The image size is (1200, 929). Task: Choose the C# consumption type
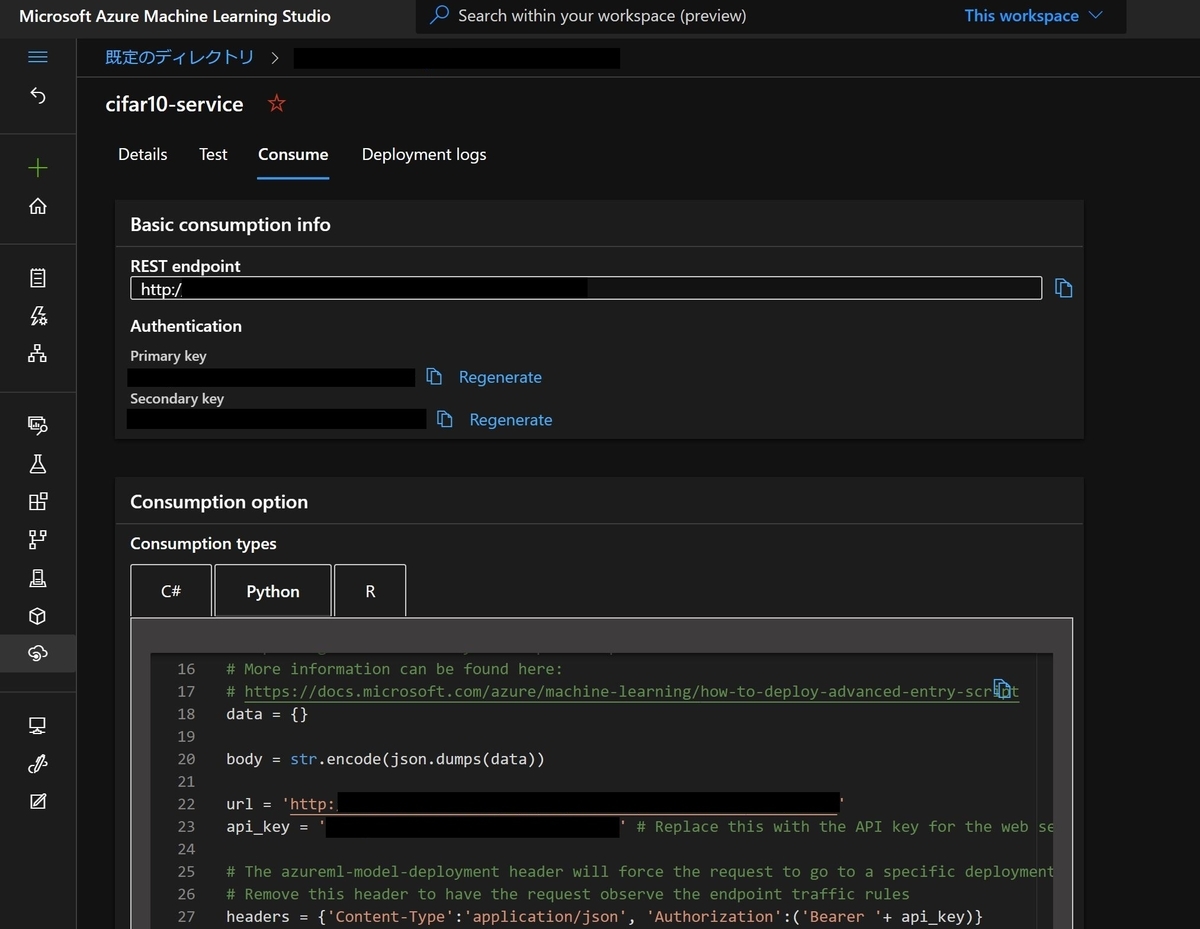point(171,591)
